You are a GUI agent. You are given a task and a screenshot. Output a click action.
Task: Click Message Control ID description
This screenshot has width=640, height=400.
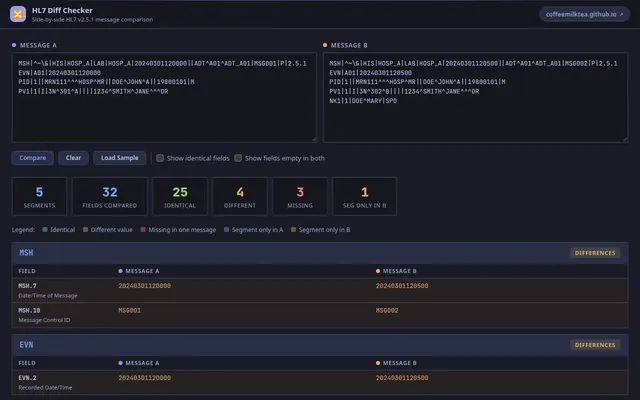coord(44,320)
